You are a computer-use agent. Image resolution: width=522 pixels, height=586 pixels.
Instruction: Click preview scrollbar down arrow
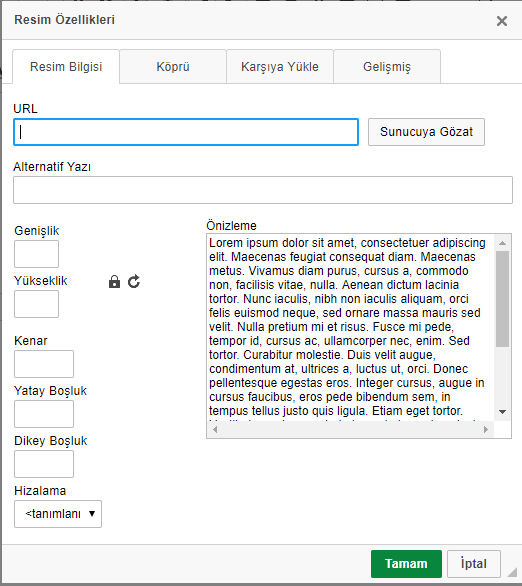pos(503,412)
